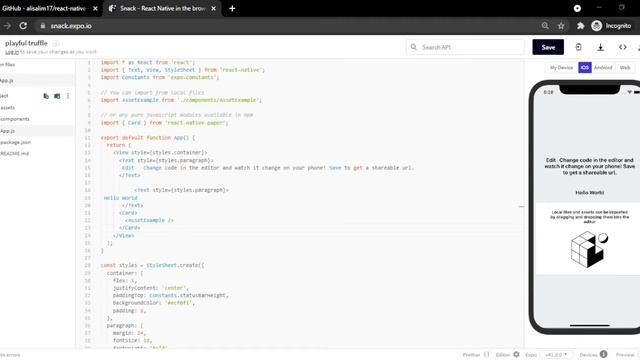Click the cube image in phone preview
The width and height of the screenshot is (640, 360).
(589, 249)
